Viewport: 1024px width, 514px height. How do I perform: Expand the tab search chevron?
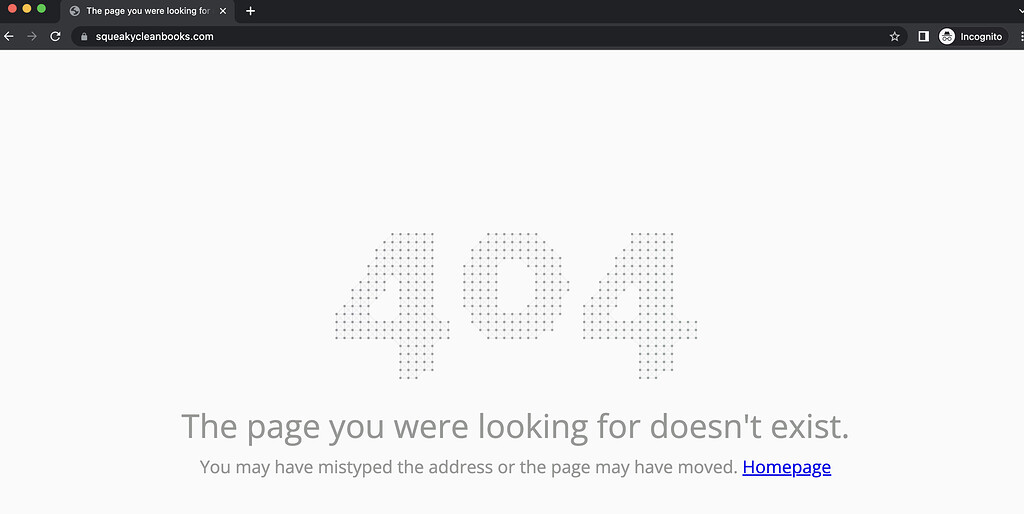pyautogui.click(x=1019, y=11)
